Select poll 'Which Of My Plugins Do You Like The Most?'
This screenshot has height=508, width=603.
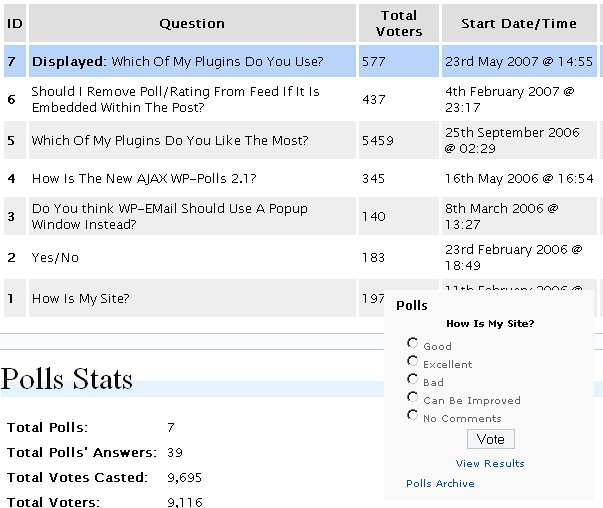pyautogui.click(x=169, y=141)
